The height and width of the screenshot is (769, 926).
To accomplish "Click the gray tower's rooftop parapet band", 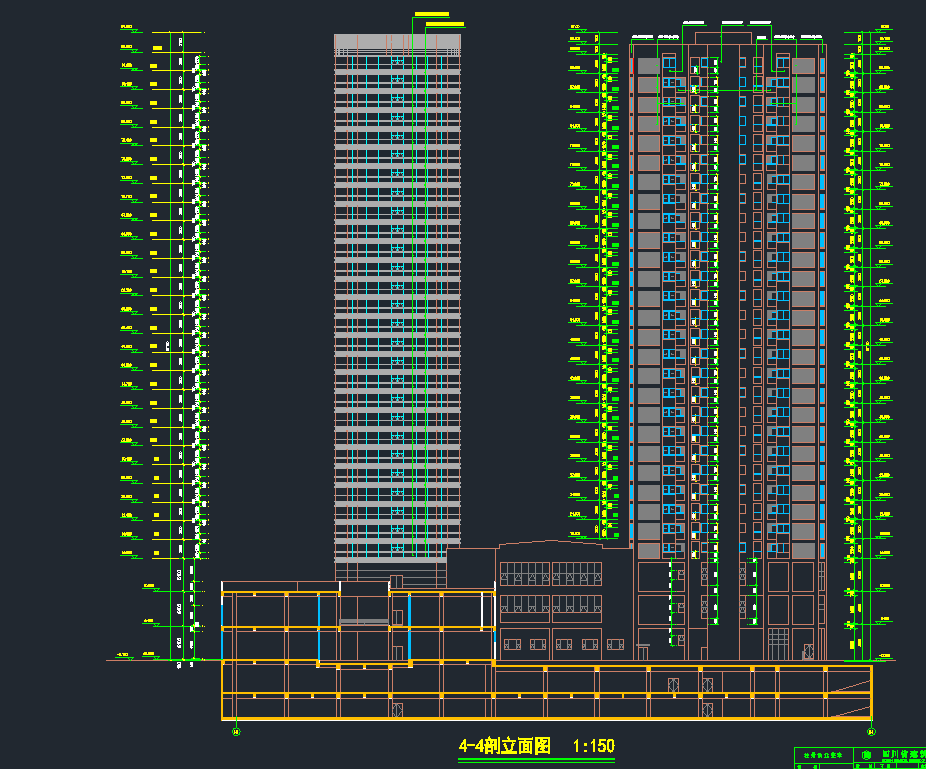I will pos(397,42).
